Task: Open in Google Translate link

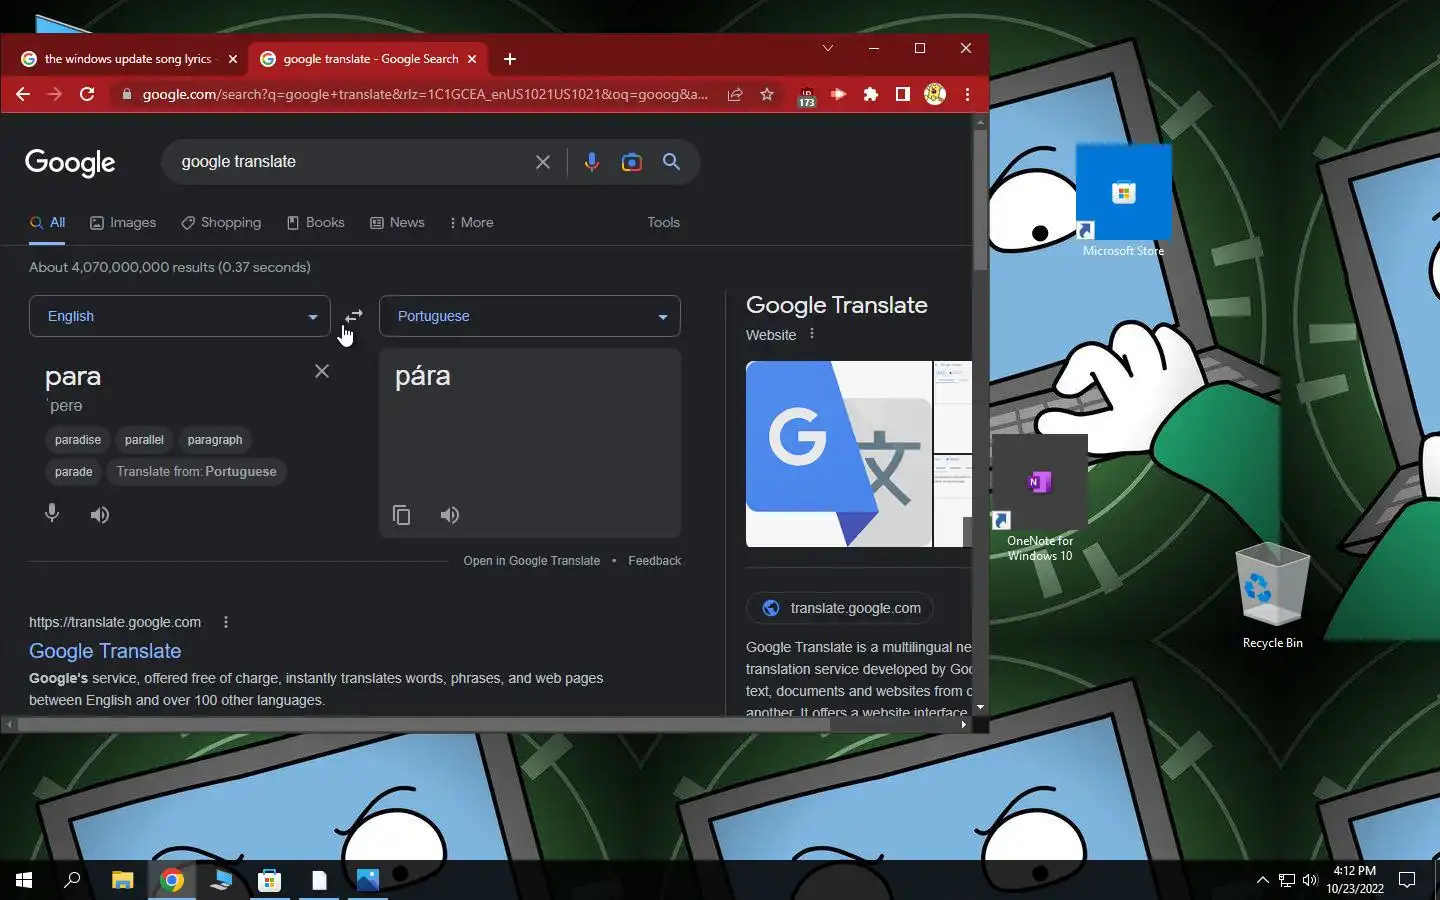Action: click(532, 561)
